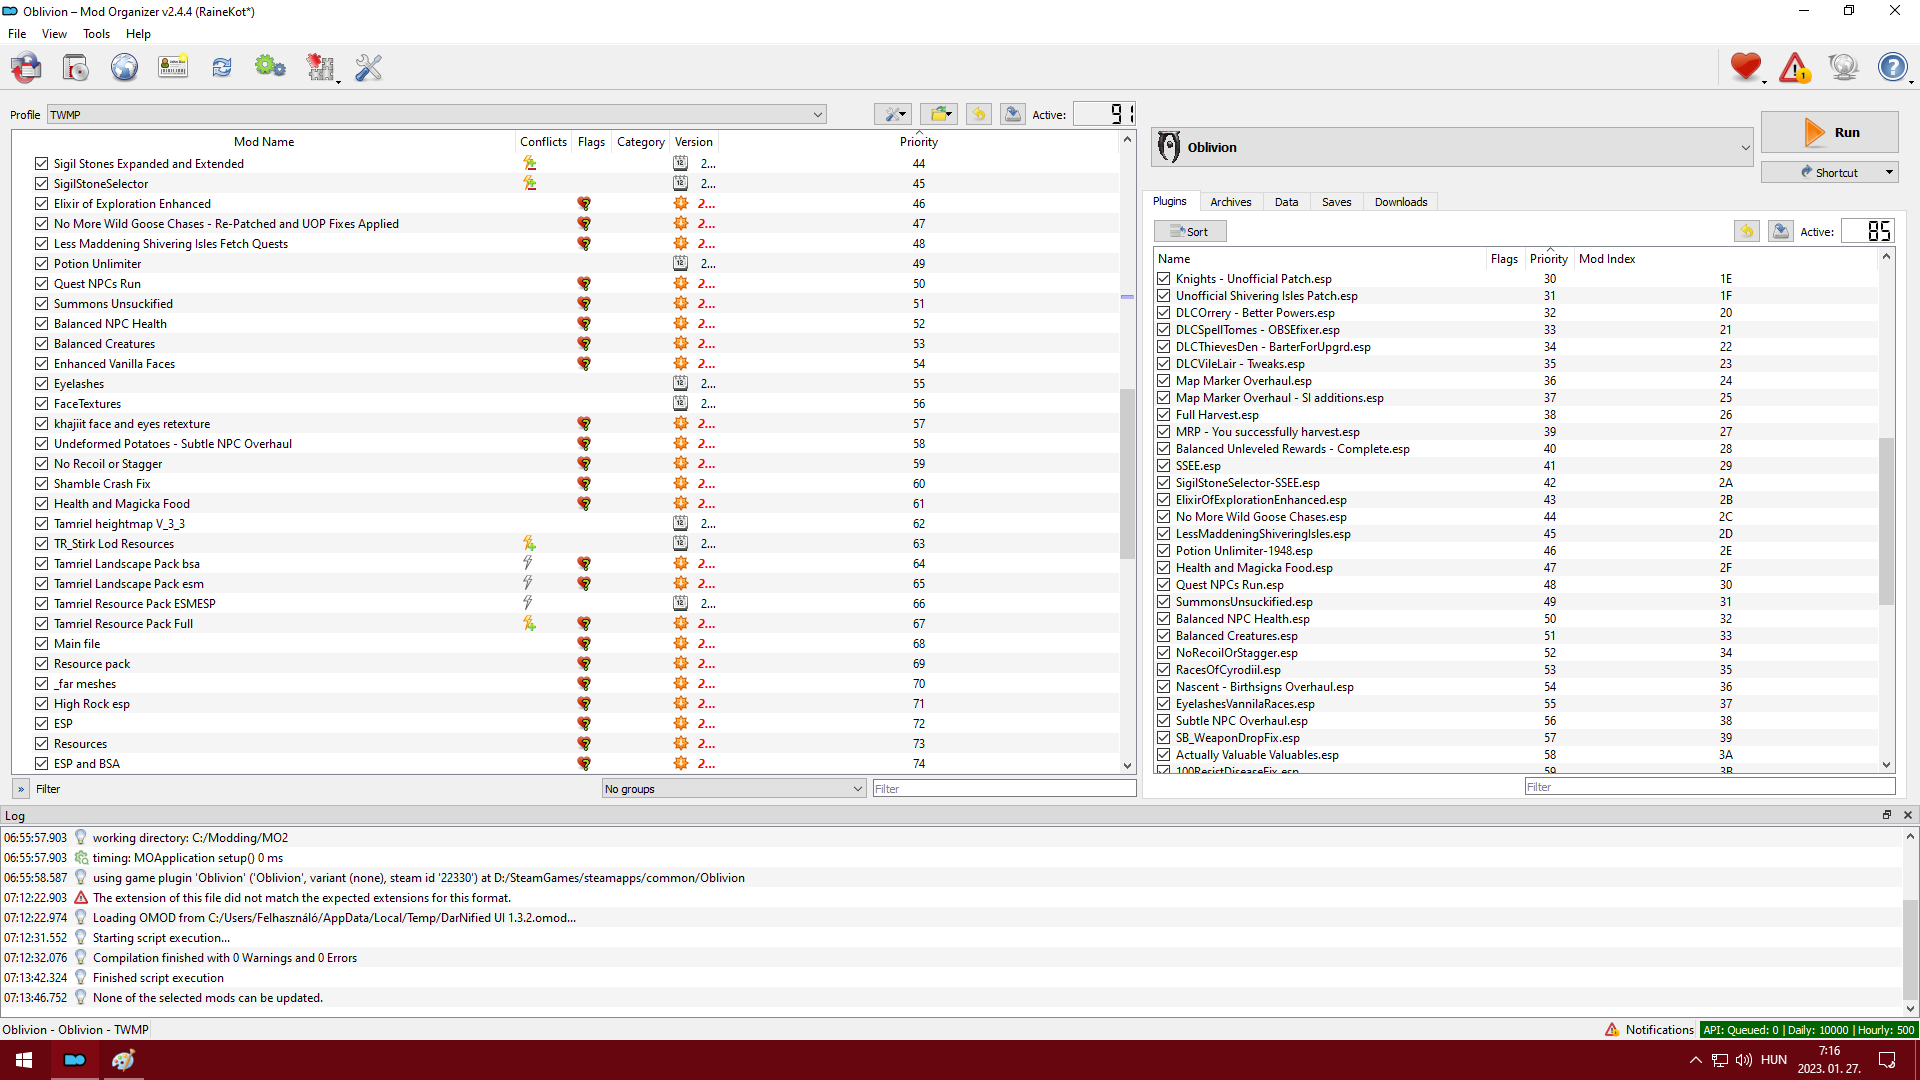
Task: Toggle the Main file mod checkbox
Action: (x=41, y=643)
